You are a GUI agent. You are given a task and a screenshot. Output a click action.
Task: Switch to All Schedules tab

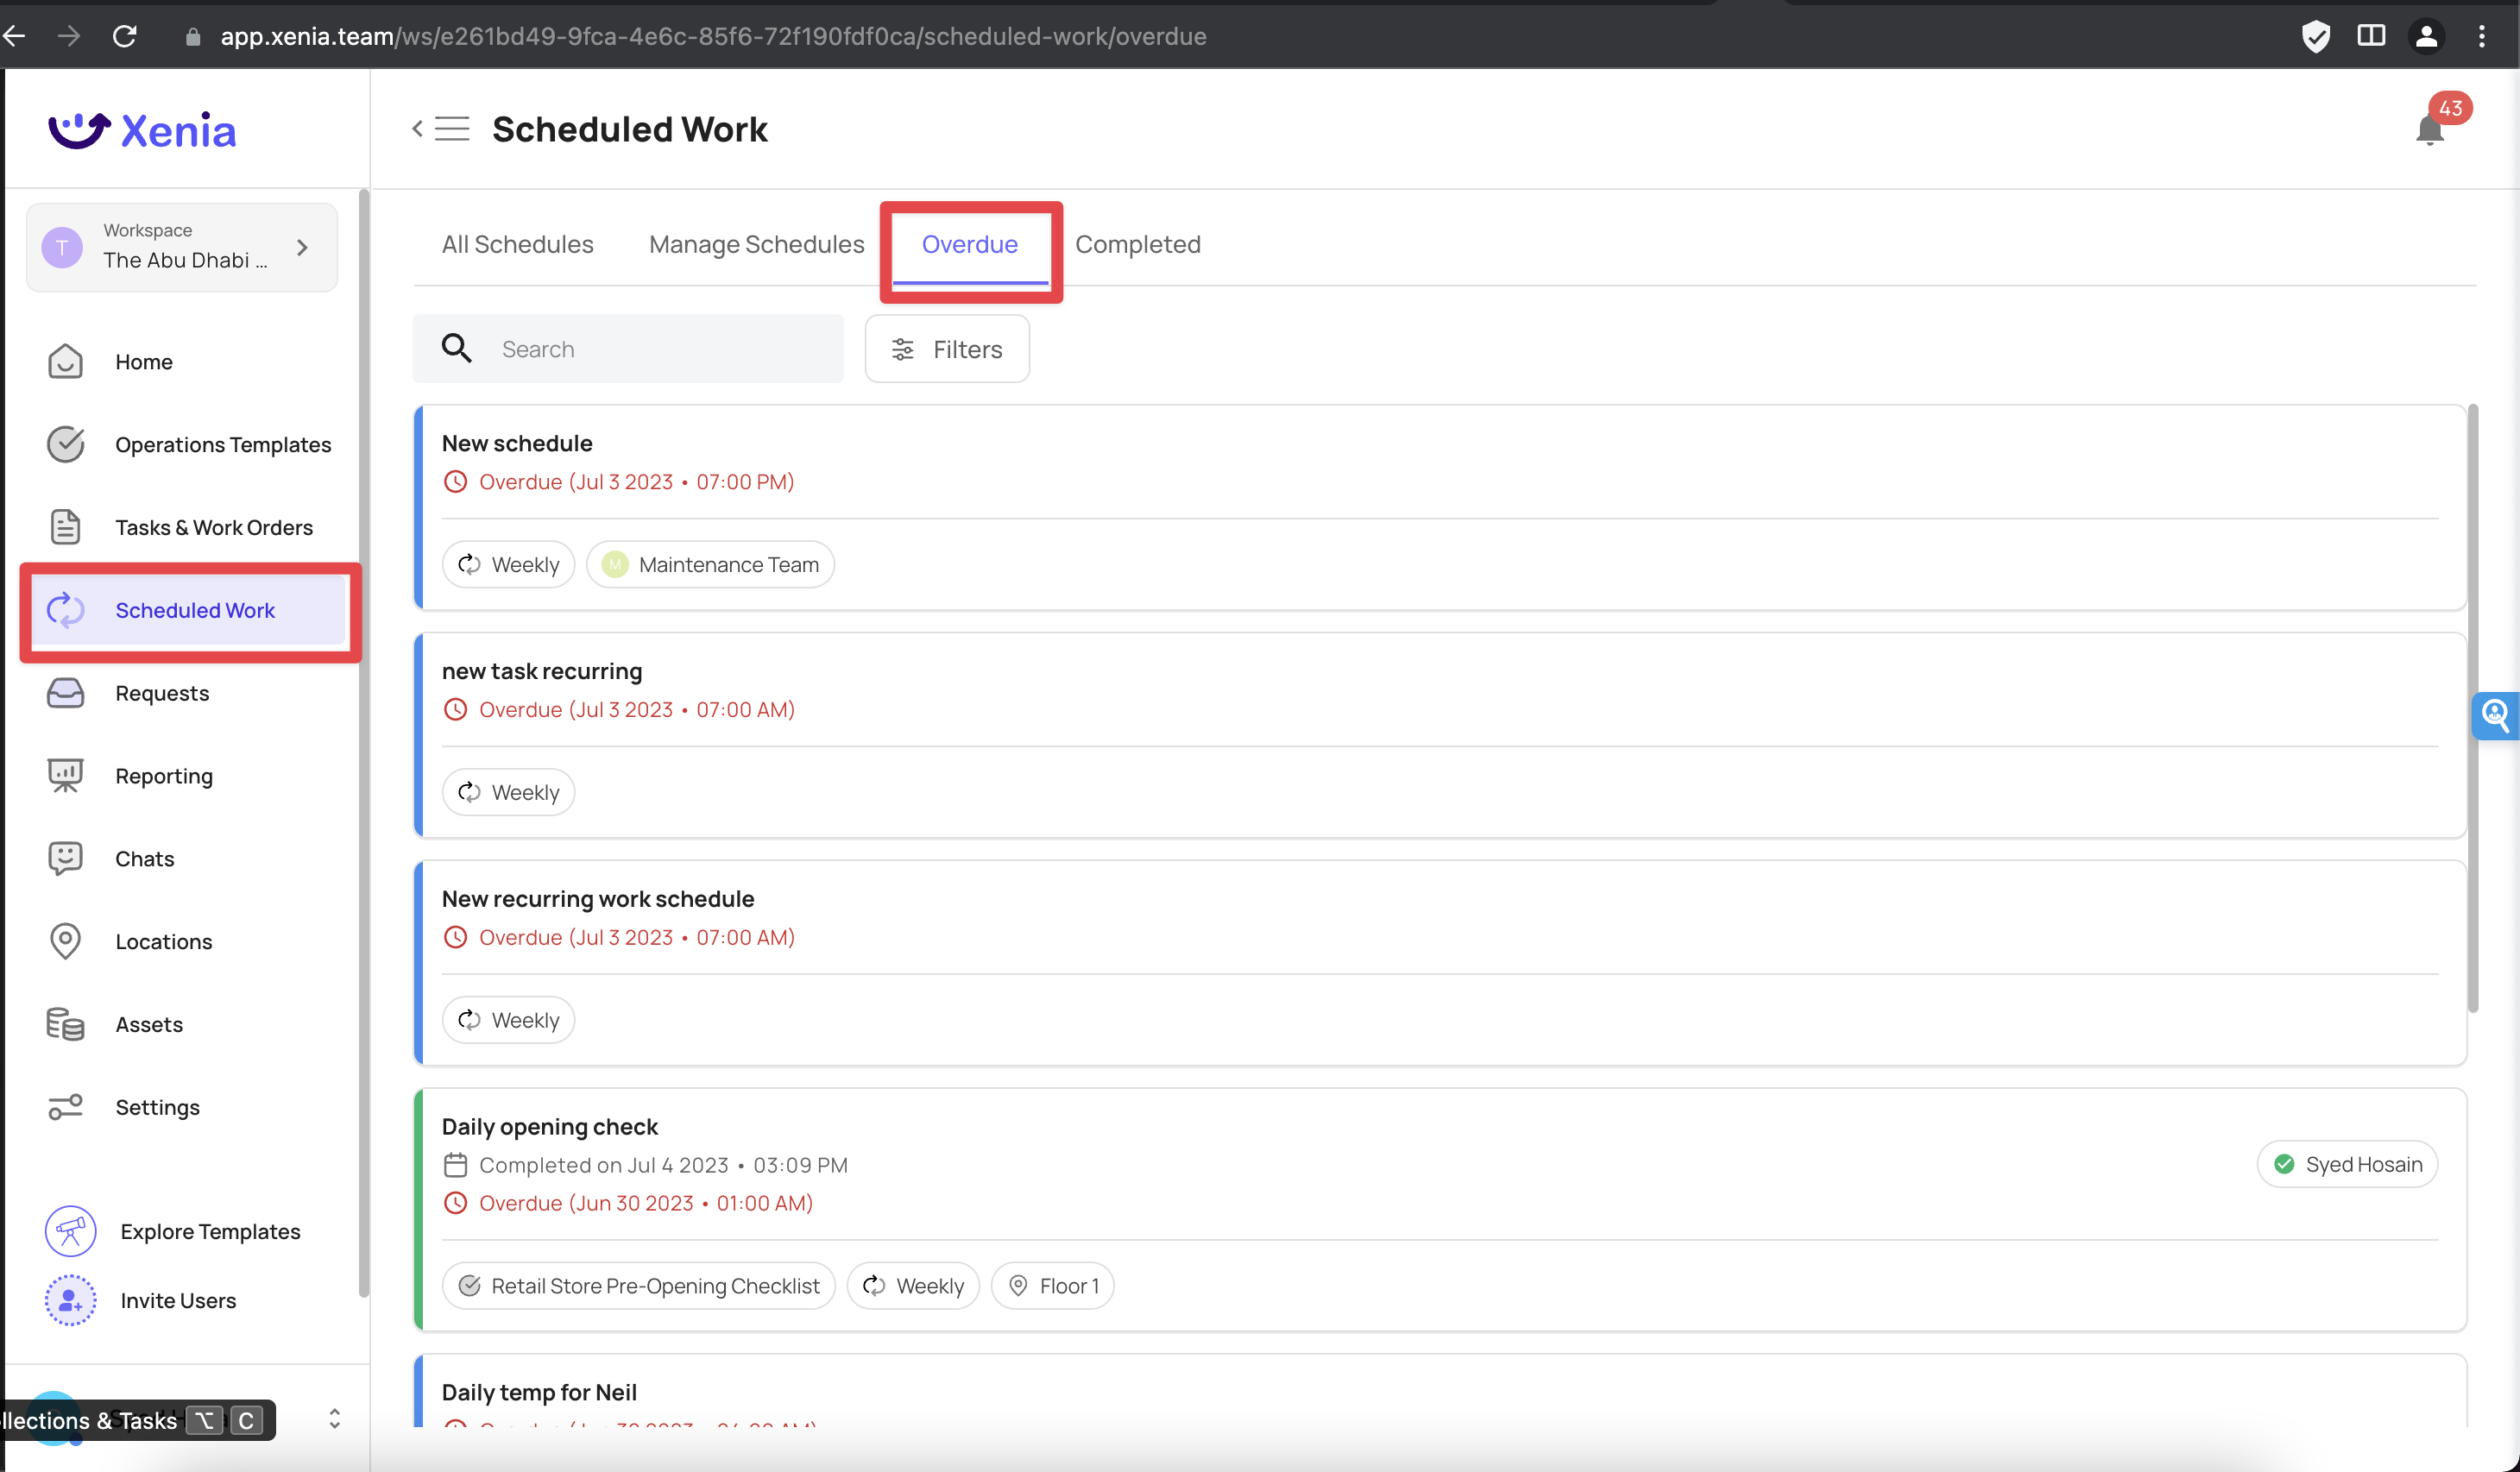517,244
